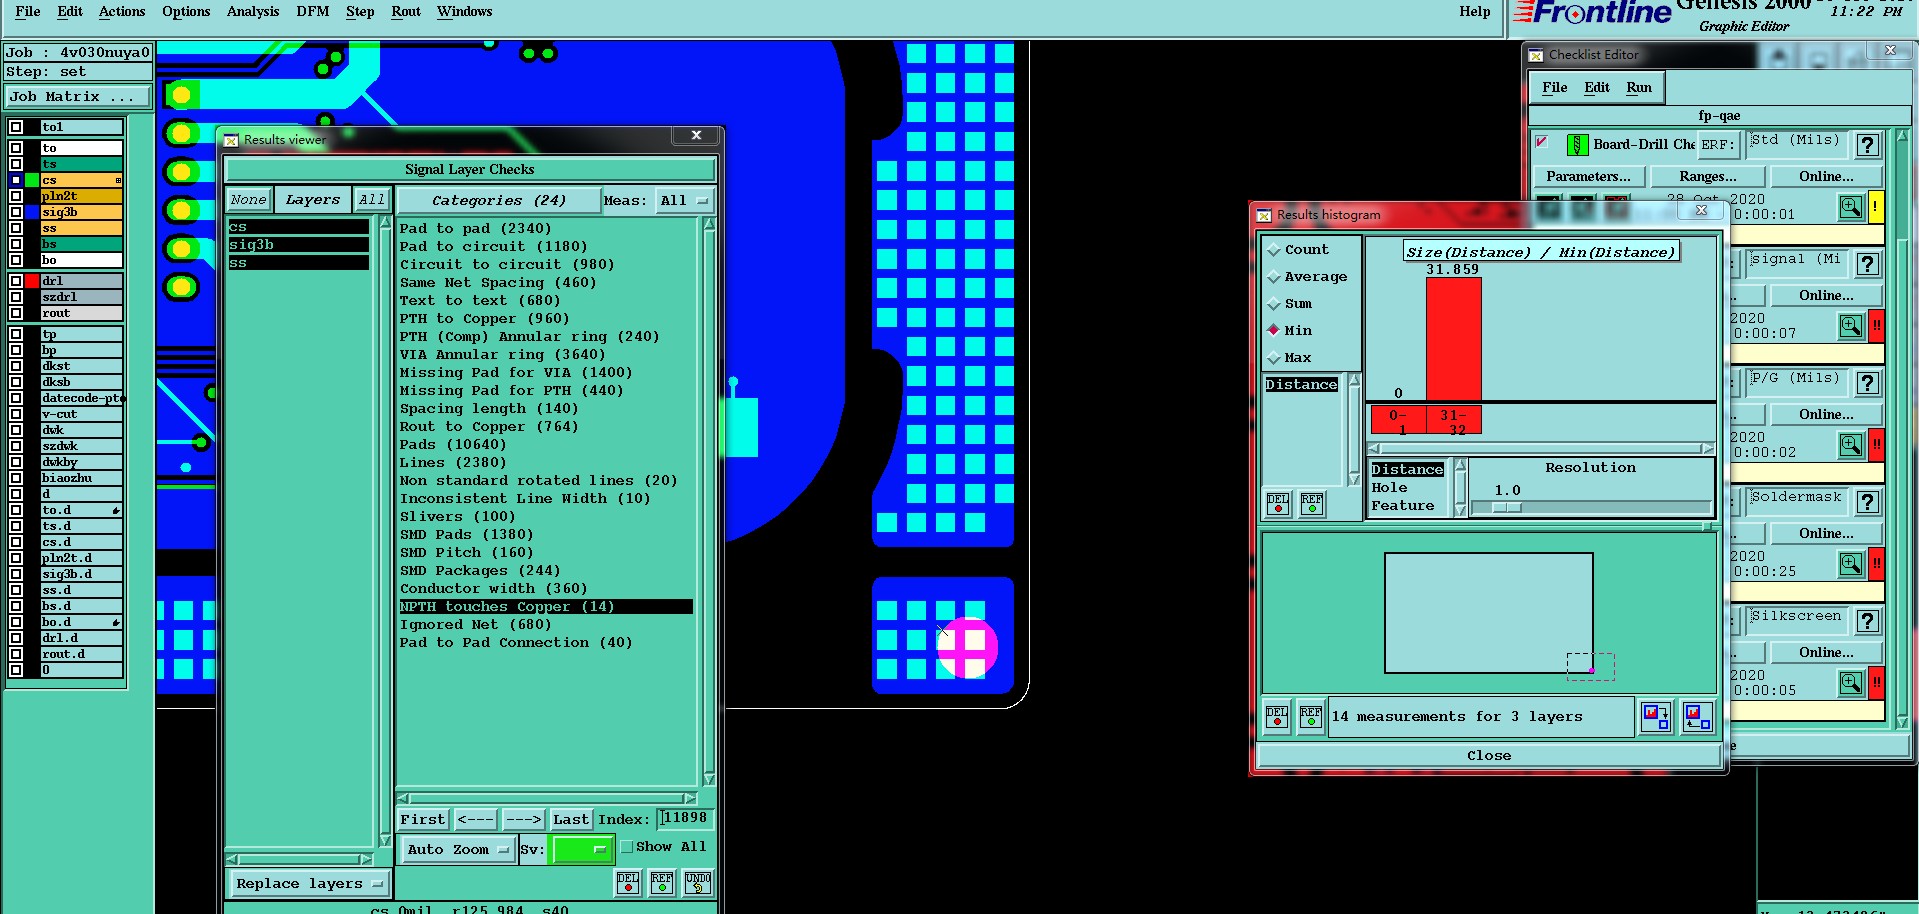Click Close button in Results histogram
This screenshot has height=914, width=1919.
tap(1489, 756)
